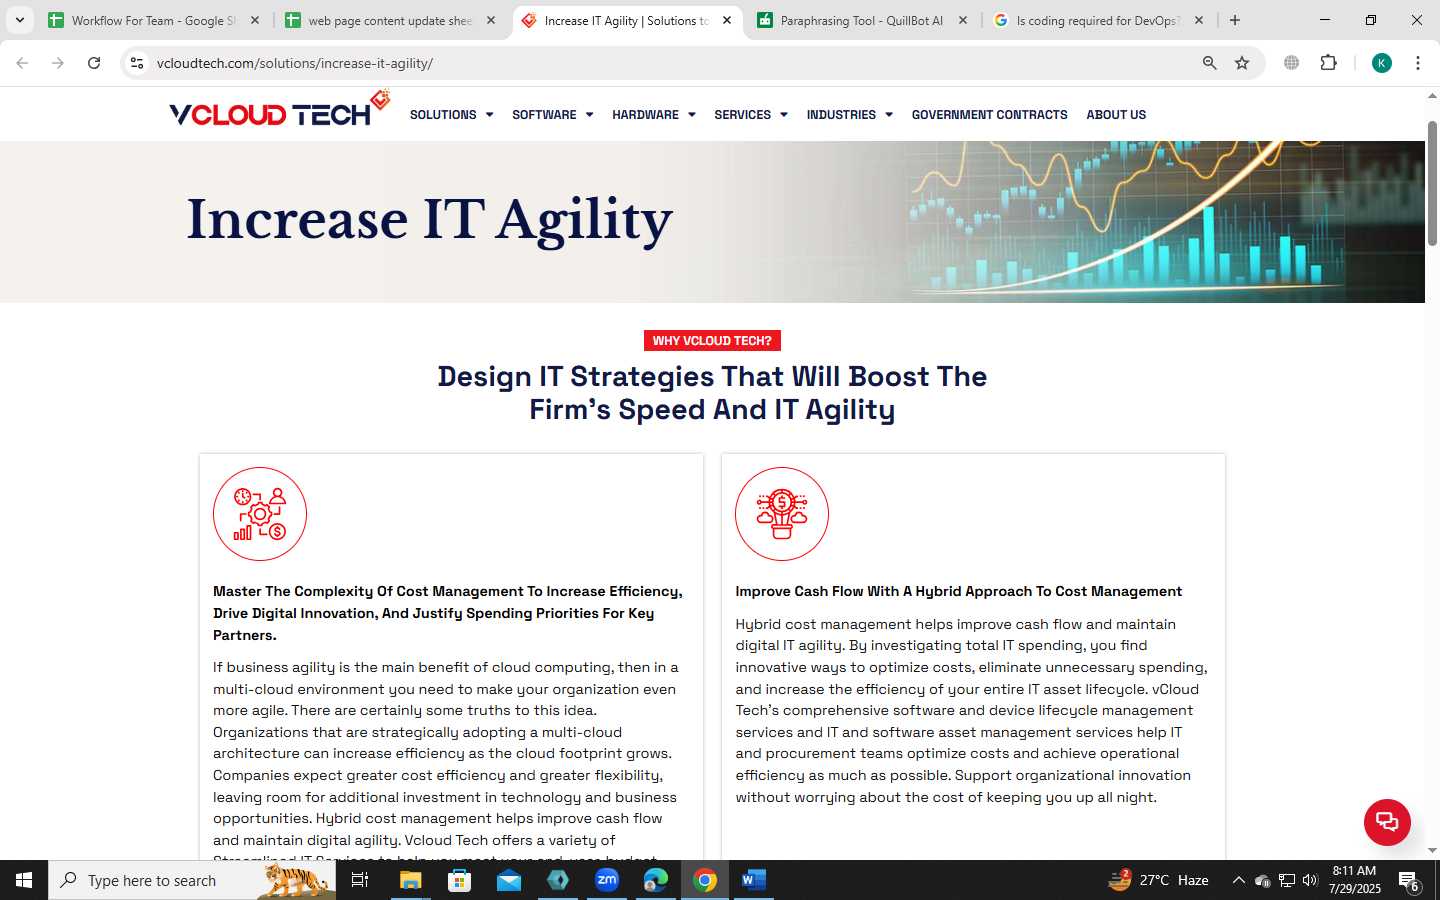Click the browser Back arrow
Image resolution: width=1440 pixels, height=900 pixels.
[x=22, y=63]
